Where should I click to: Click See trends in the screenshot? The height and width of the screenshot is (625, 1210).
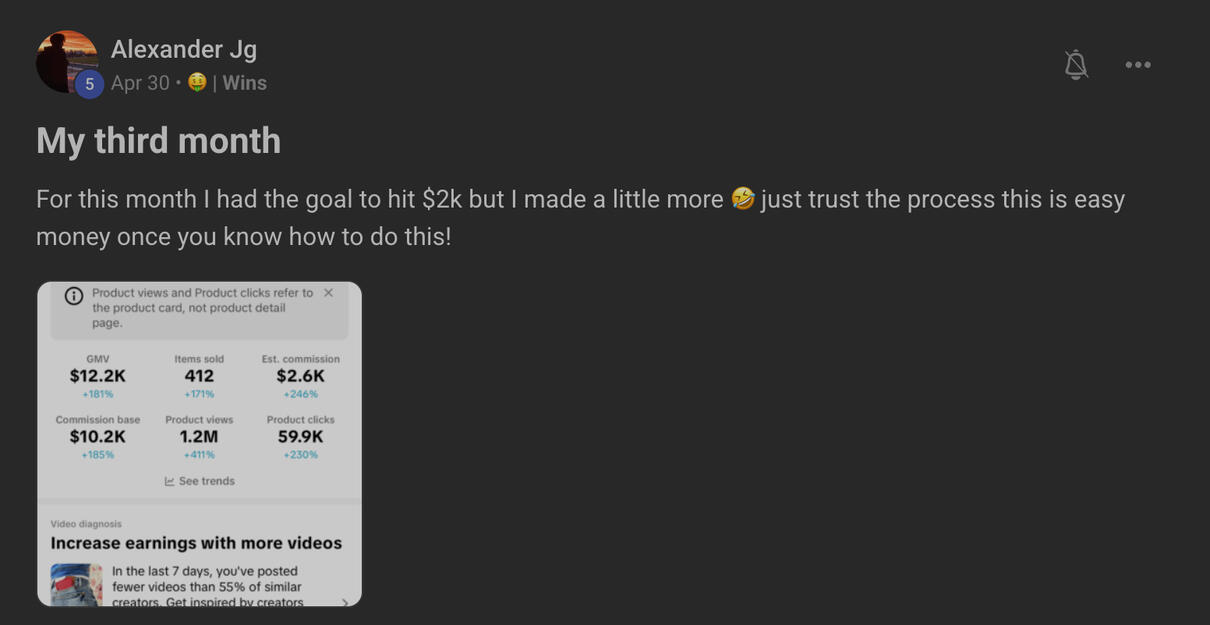click(207, 481)
